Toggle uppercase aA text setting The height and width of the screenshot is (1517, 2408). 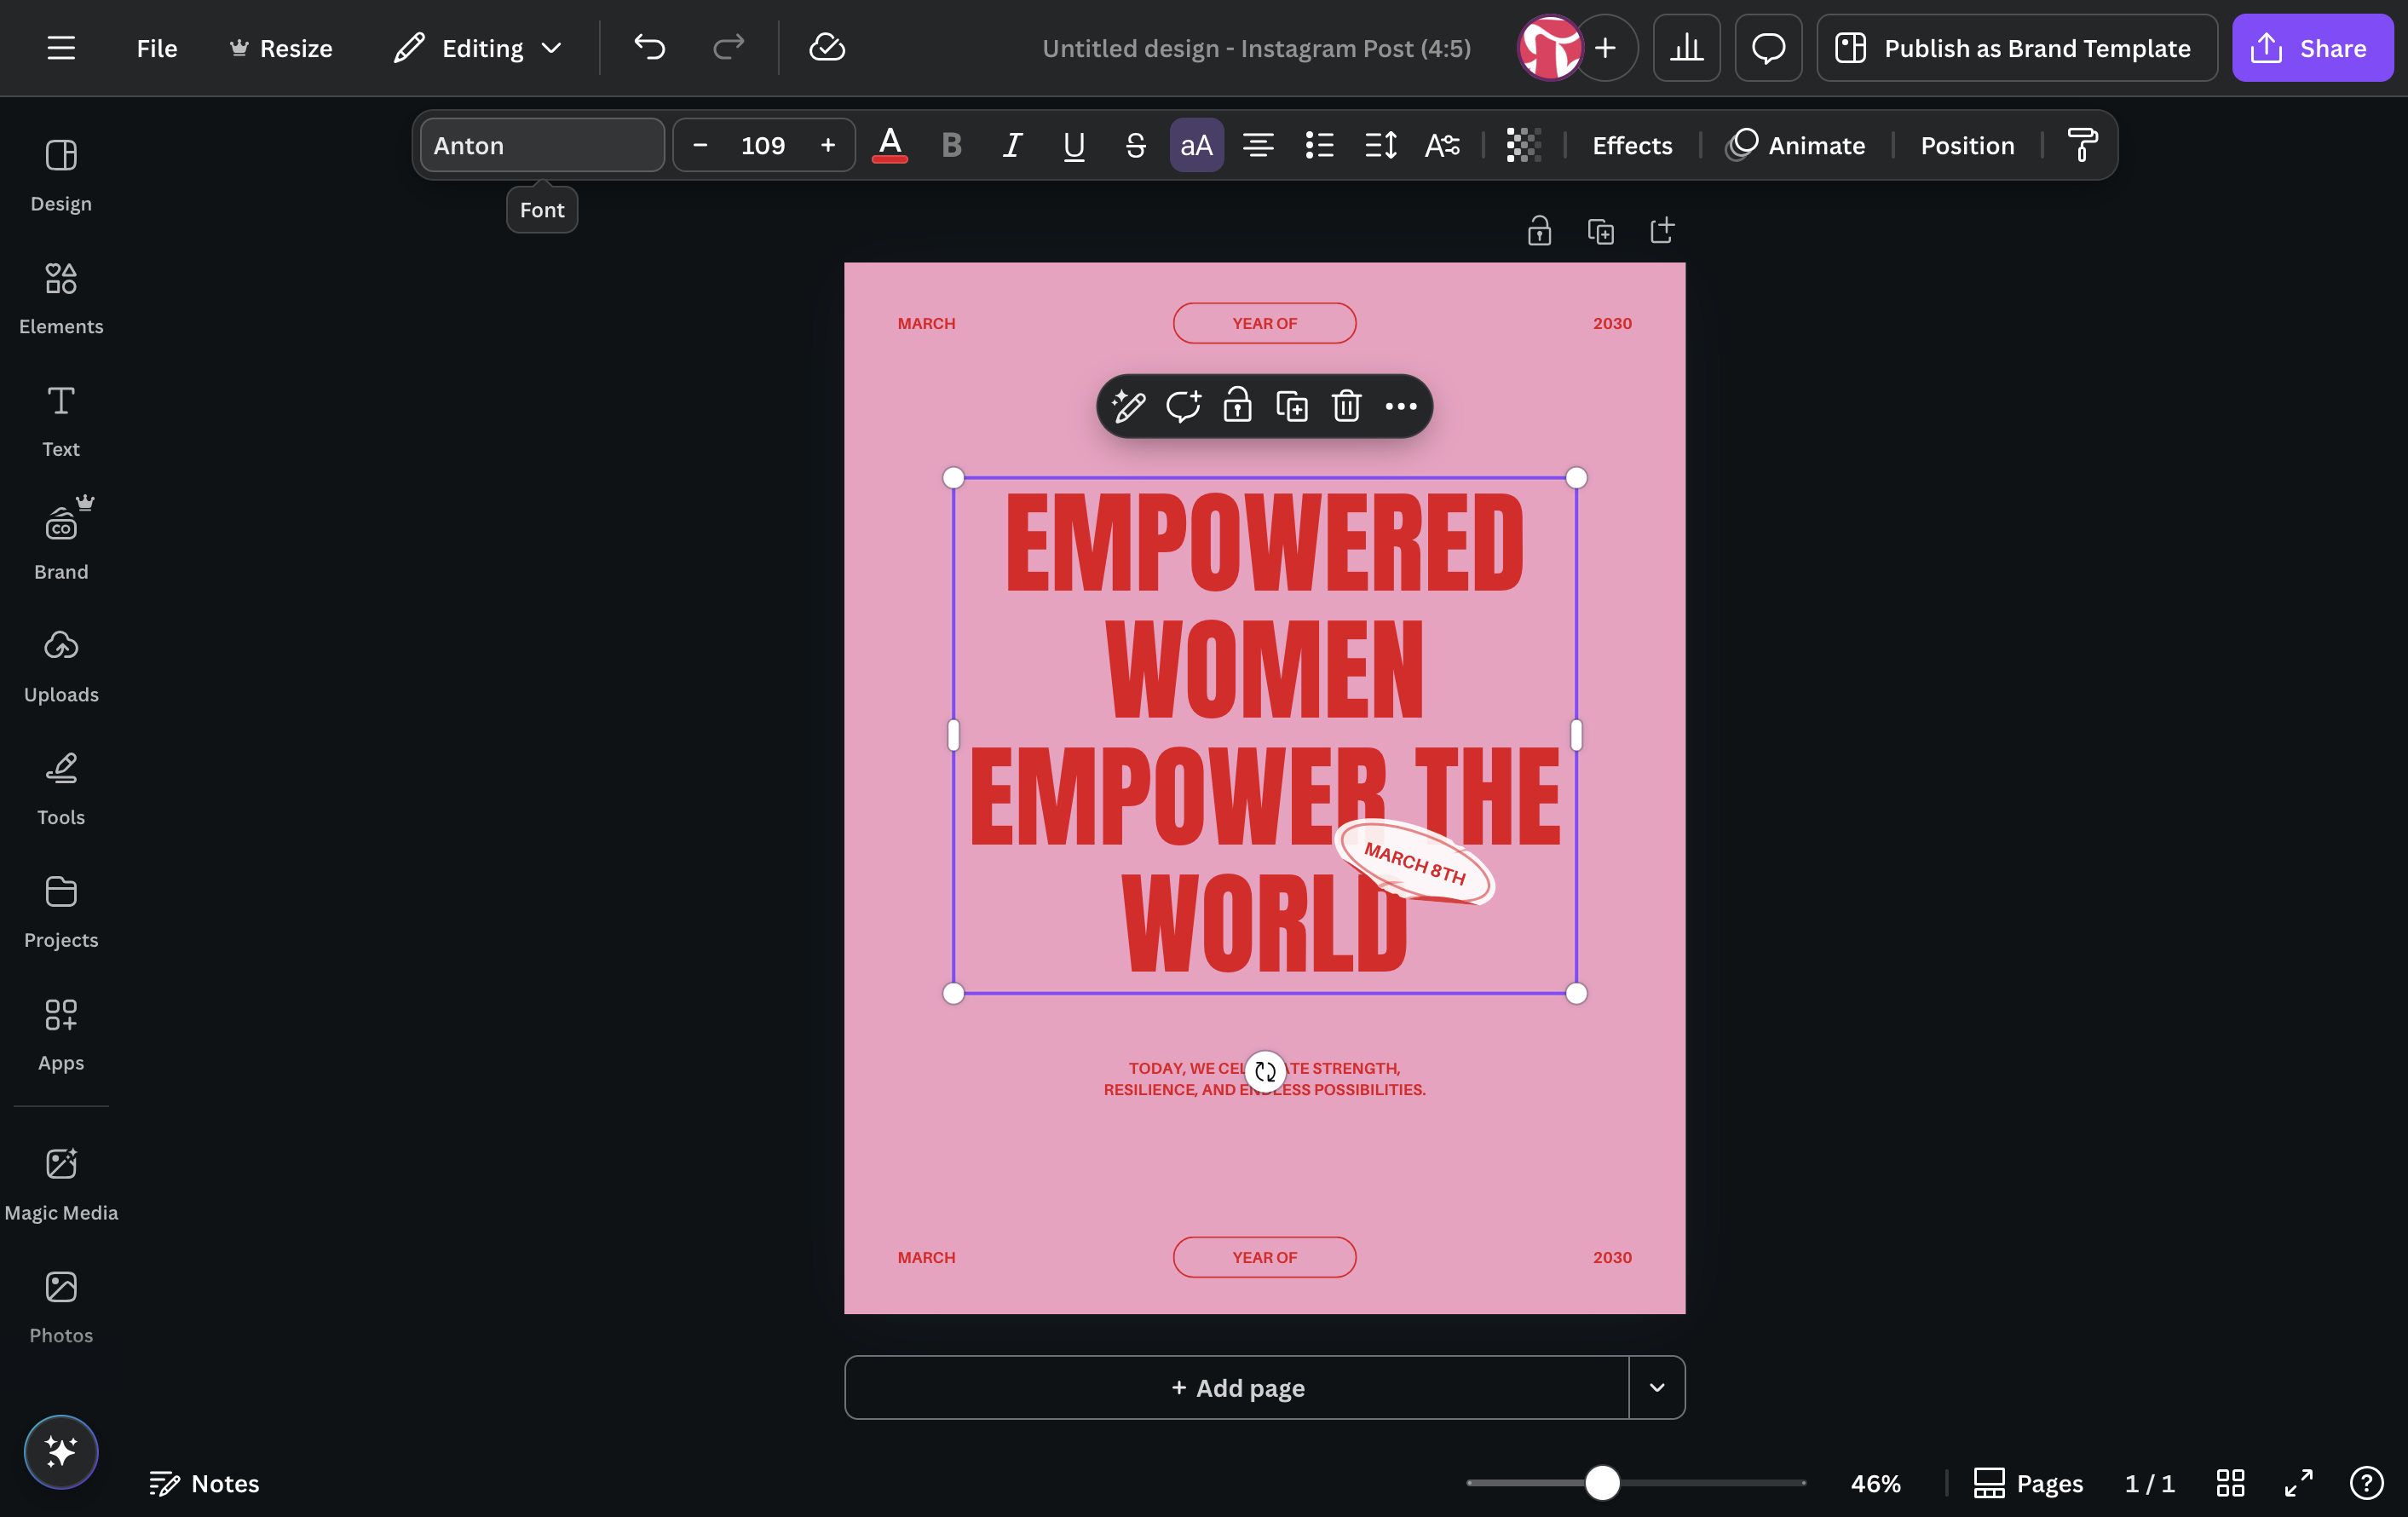1196,145
